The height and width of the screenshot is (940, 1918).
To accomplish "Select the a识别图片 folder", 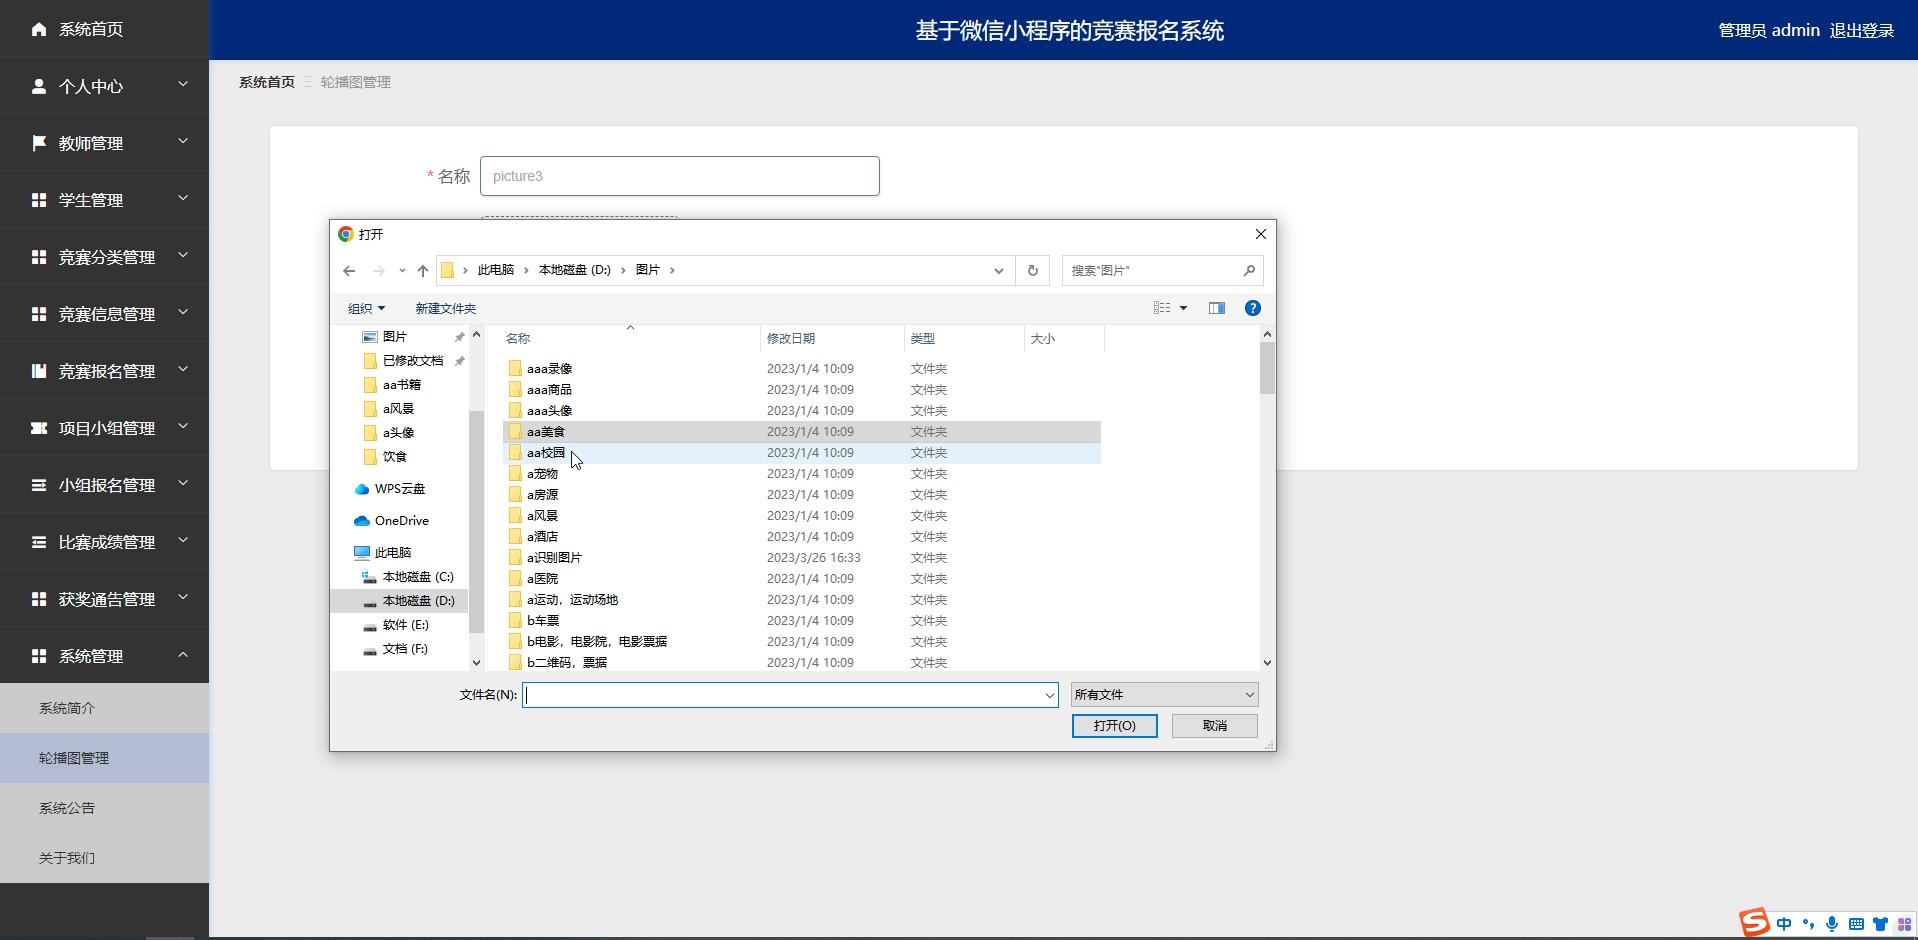I will click(x=801, y=558).
